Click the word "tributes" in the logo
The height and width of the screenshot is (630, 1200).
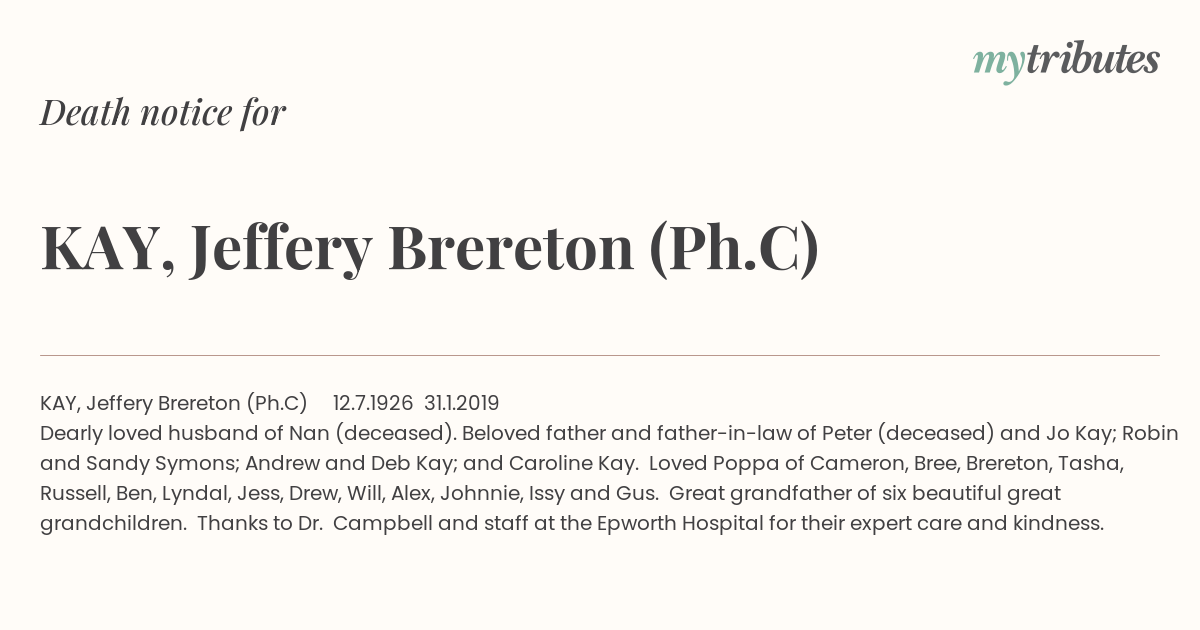(x=1093, y=60)
